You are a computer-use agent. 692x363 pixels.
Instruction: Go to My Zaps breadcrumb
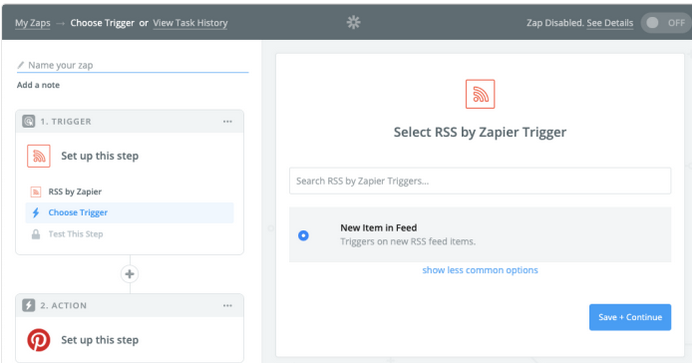(33, 23)
